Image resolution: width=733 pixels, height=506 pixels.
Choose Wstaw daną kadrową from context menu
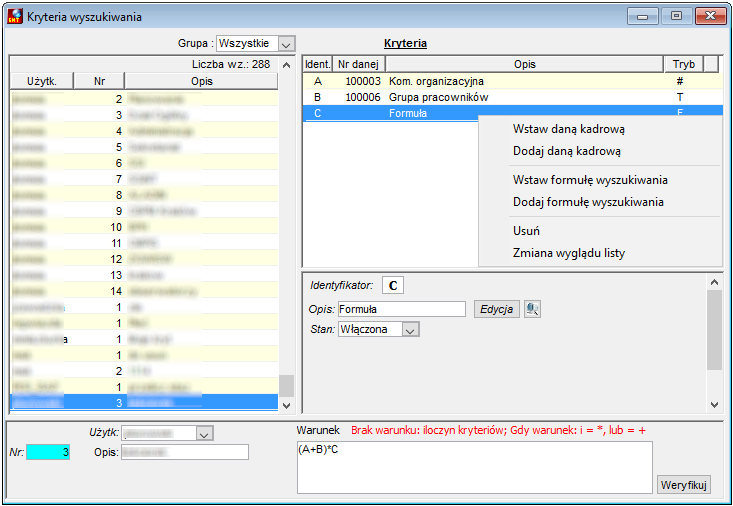coord(568,129)
